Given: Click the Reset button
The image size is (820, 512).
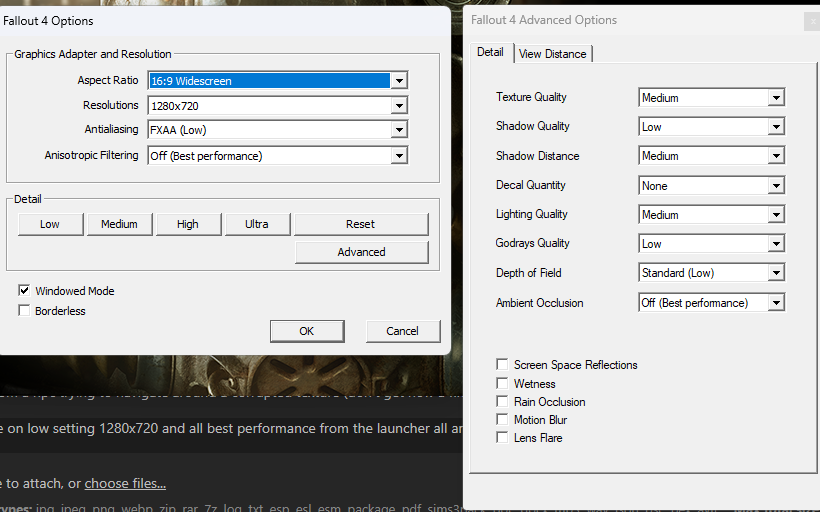Looking at the screenshot, I should [361, 224].
